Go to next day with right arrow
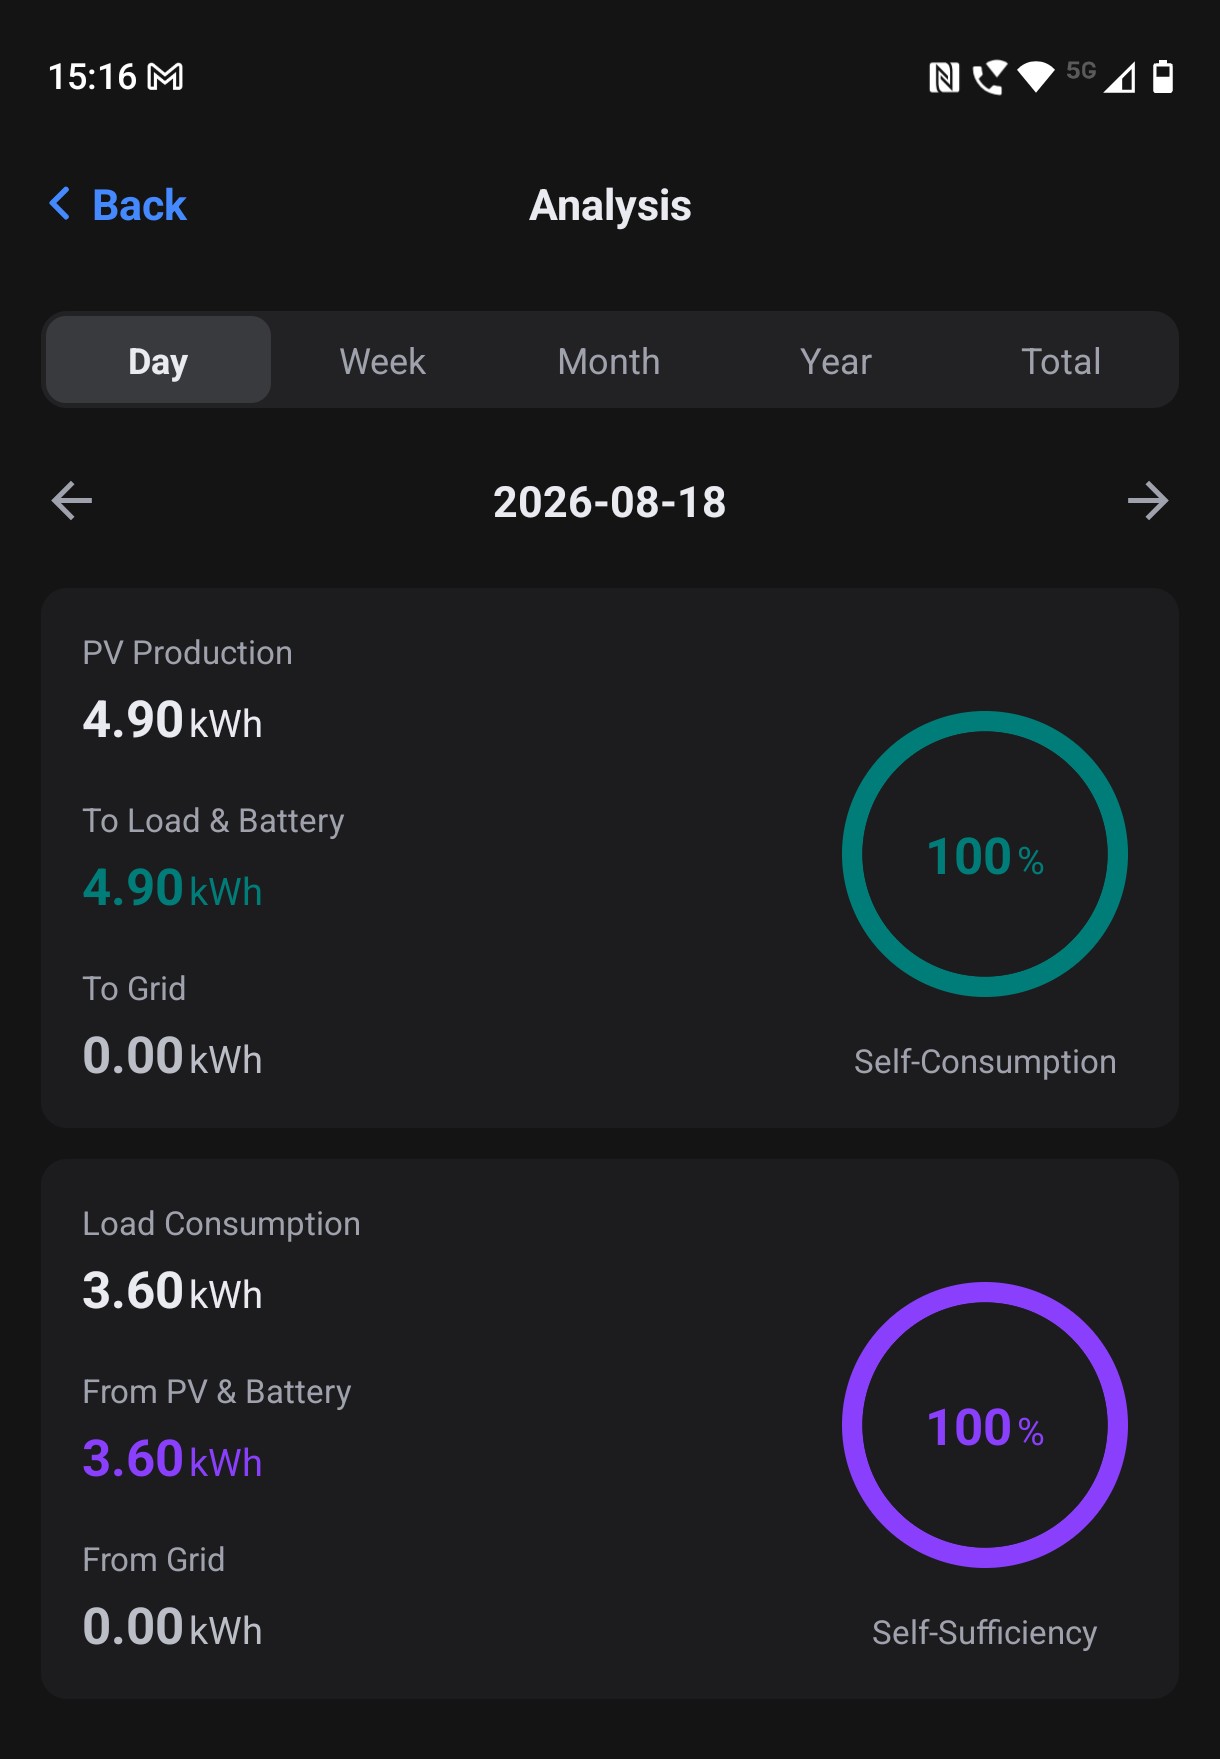The width and height of the screenshot is (1220, 1759). click(1148, 501)
